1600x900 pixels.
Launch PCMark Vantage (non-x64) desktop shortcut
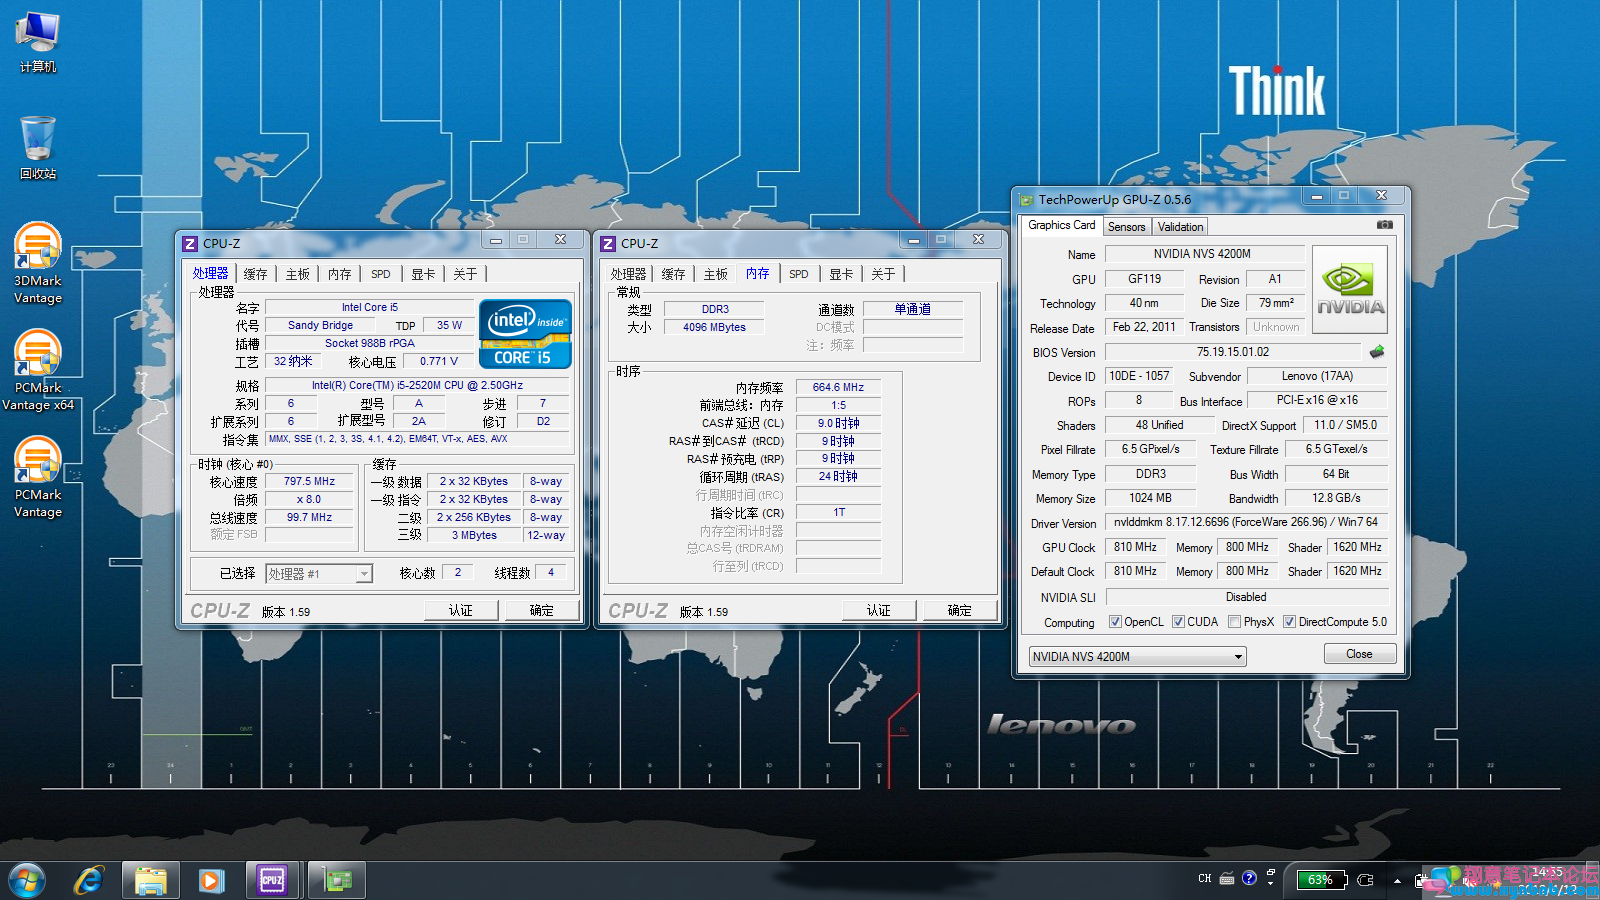click(38, 478)
